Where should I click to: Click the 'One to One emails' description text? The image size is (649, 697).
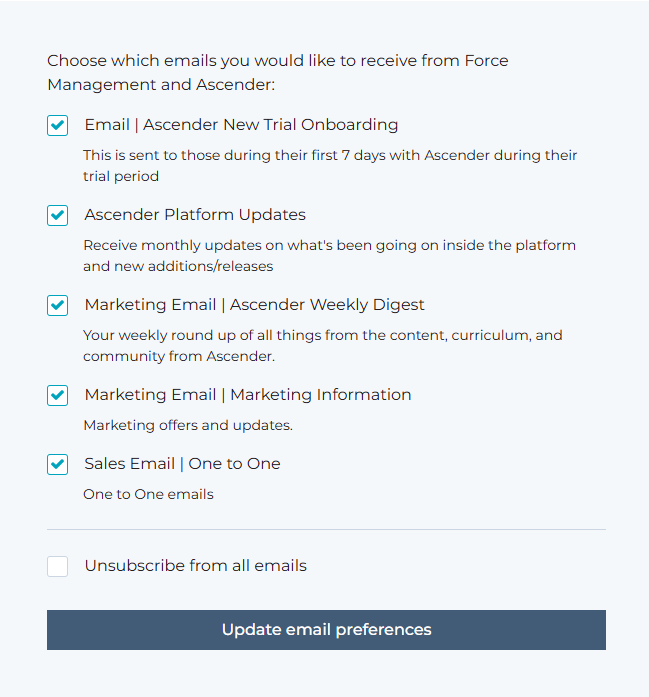148,495
